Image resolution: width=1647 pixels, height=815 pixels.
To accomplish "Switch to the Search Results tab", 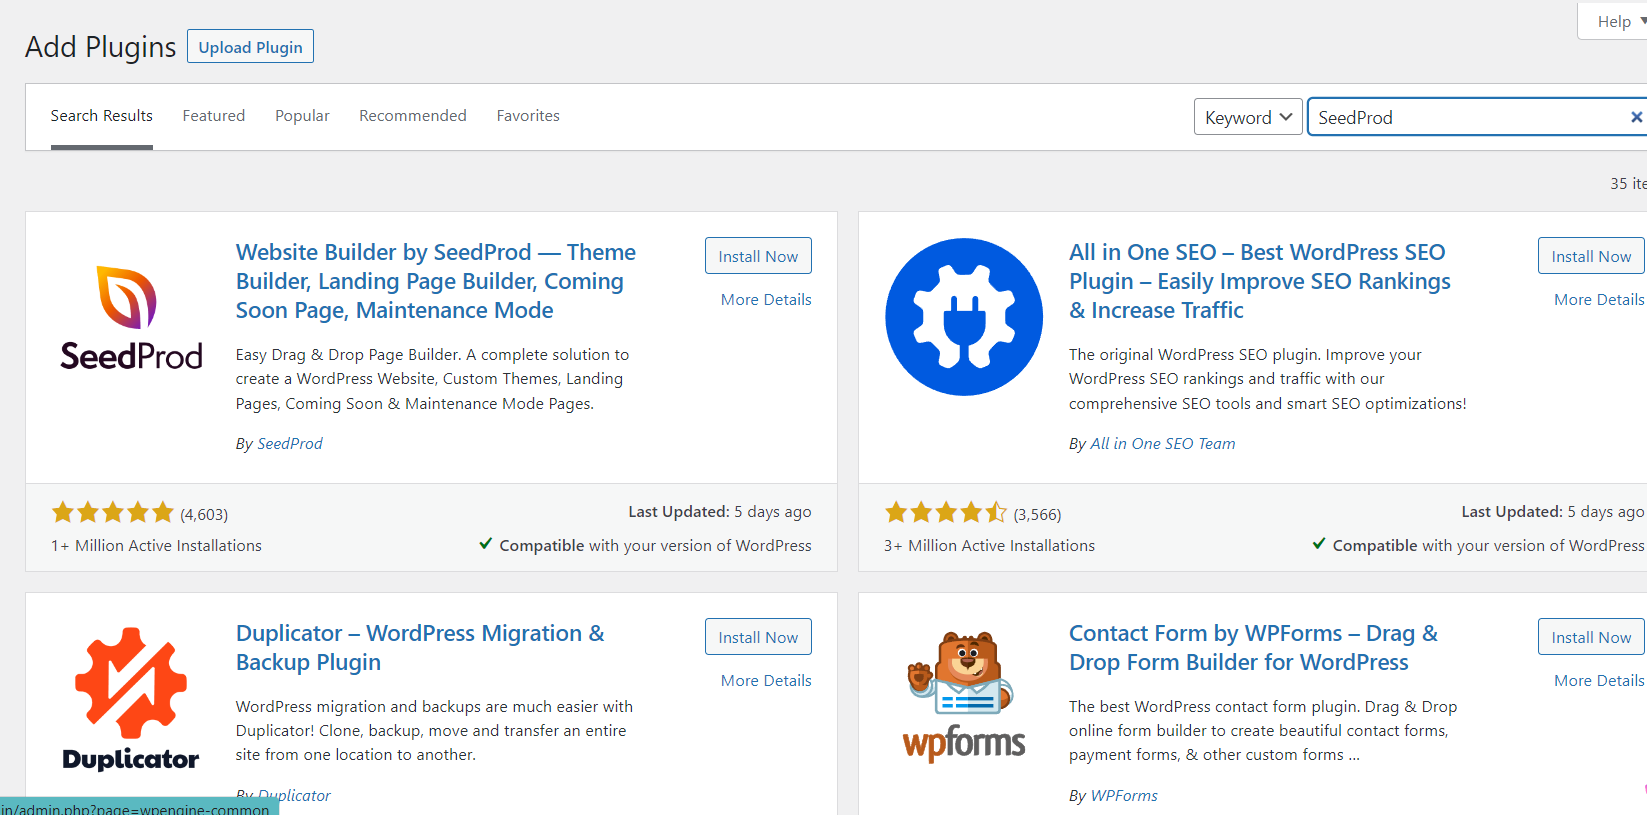I will pos(102,116).
